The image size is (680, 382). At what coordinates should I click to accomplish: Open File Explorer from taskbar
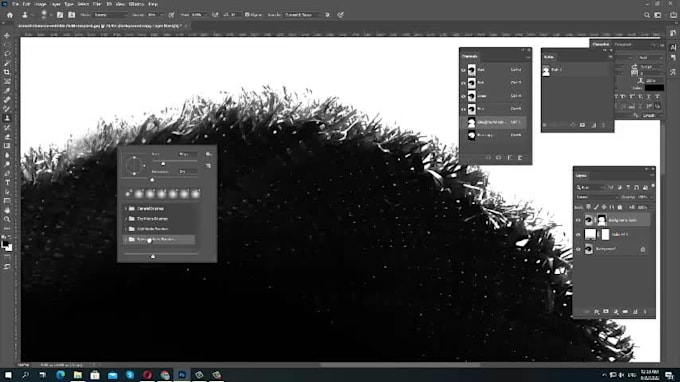78,375
